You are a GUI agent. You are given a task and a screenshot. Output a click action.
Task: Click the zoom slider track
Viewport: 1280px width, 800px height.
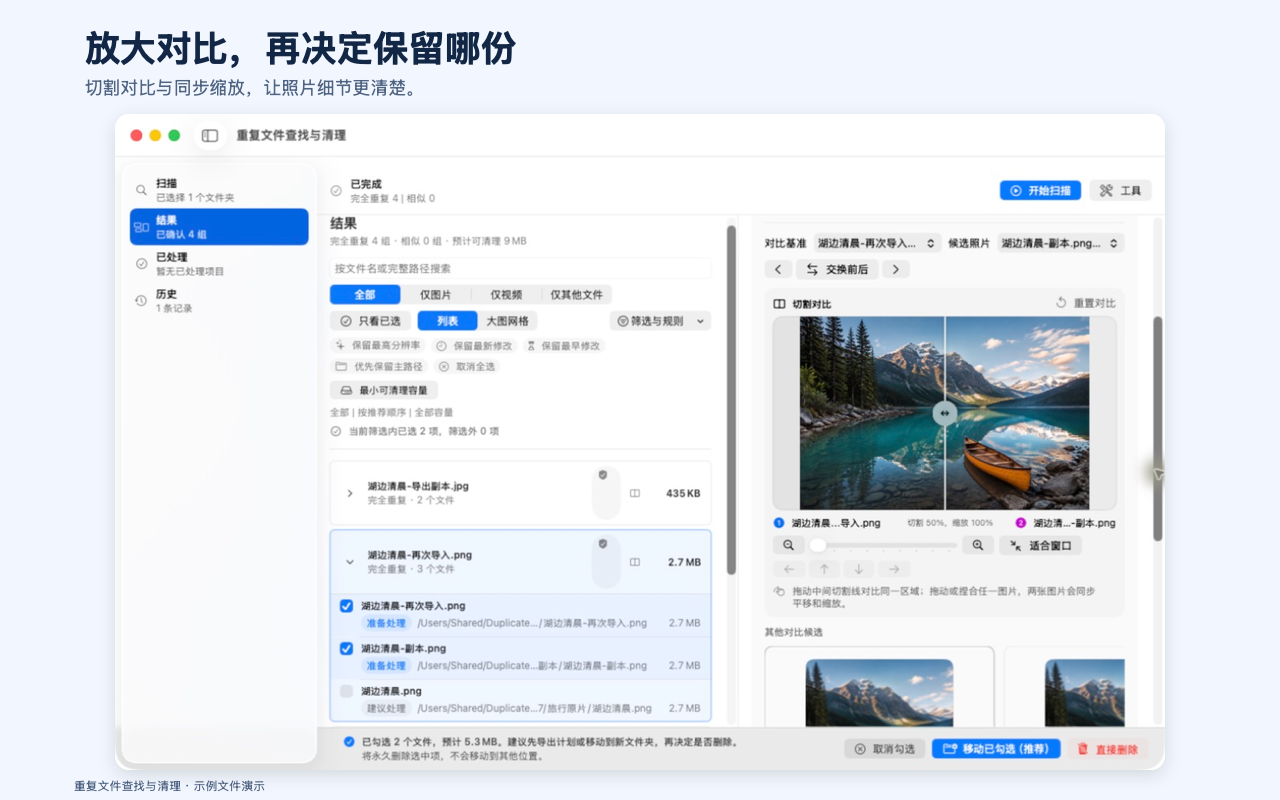coord(883,545)
